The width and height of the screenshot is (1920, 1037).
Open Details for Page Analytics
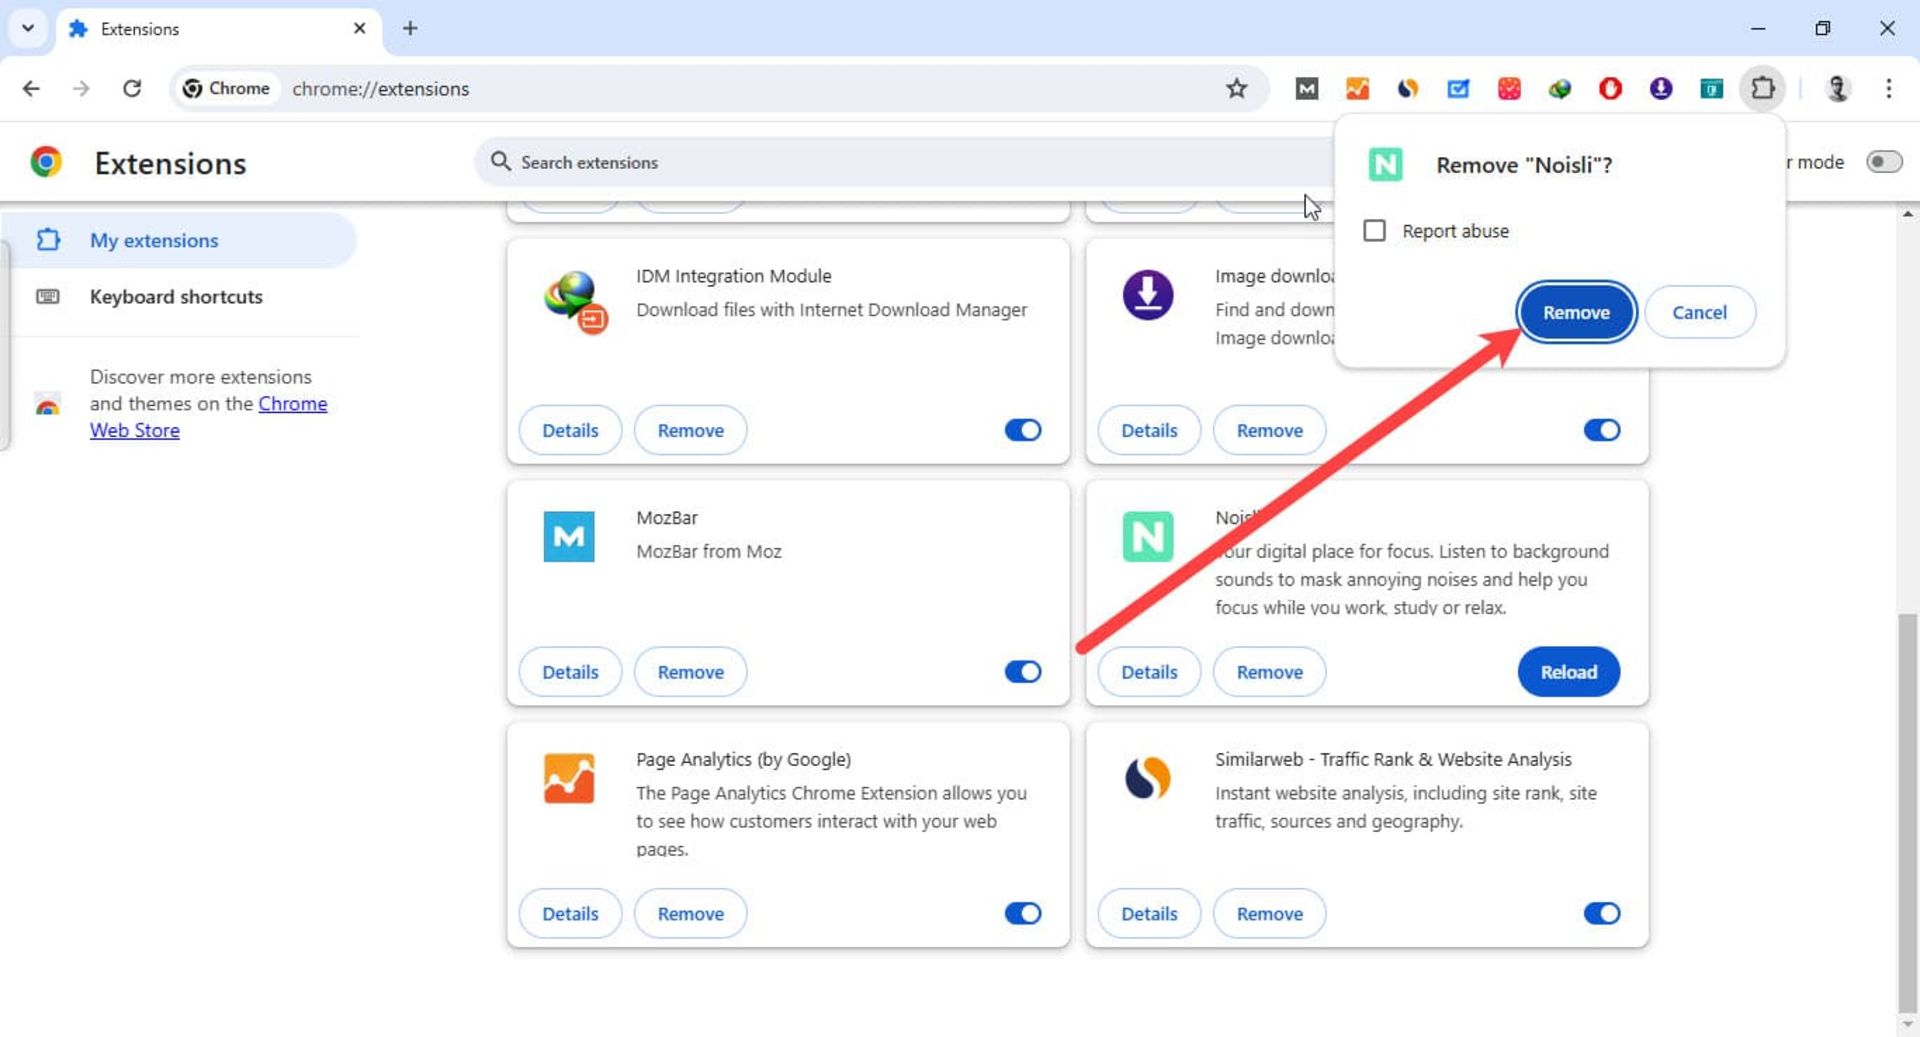(570, 913)
